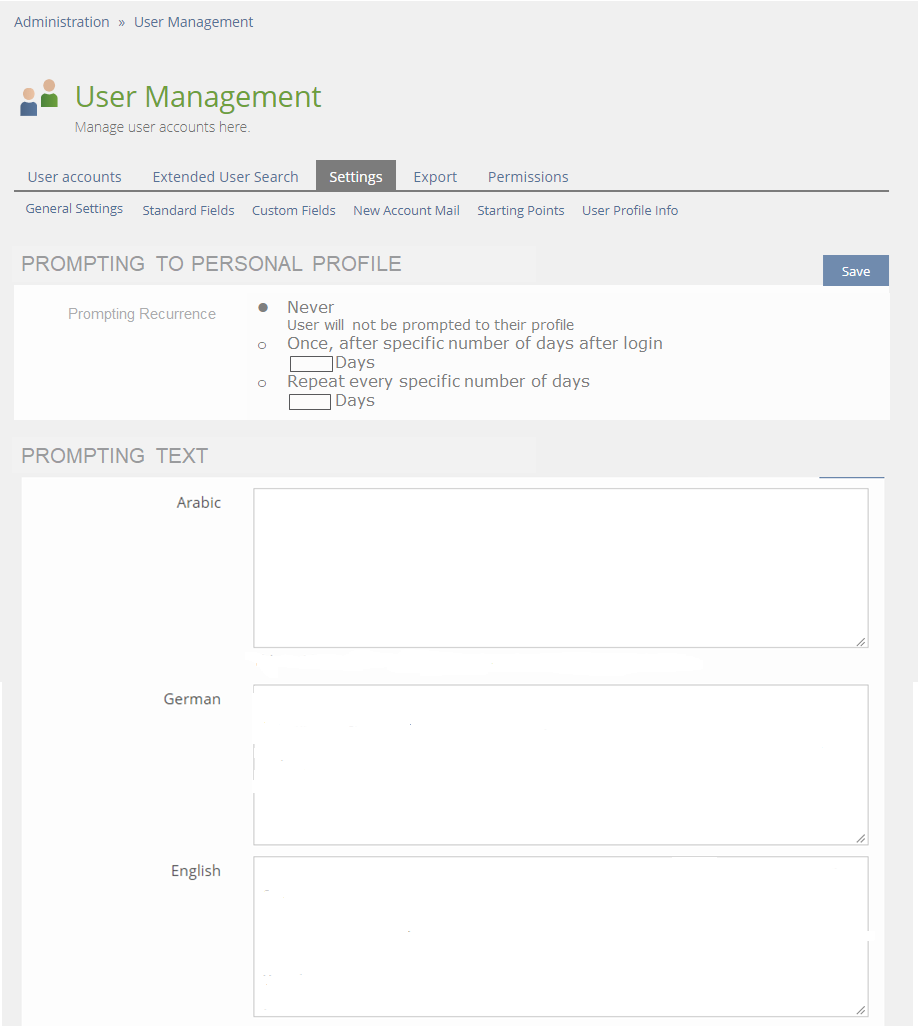Click inside the Arabic prompting text area

click(560, 567)
